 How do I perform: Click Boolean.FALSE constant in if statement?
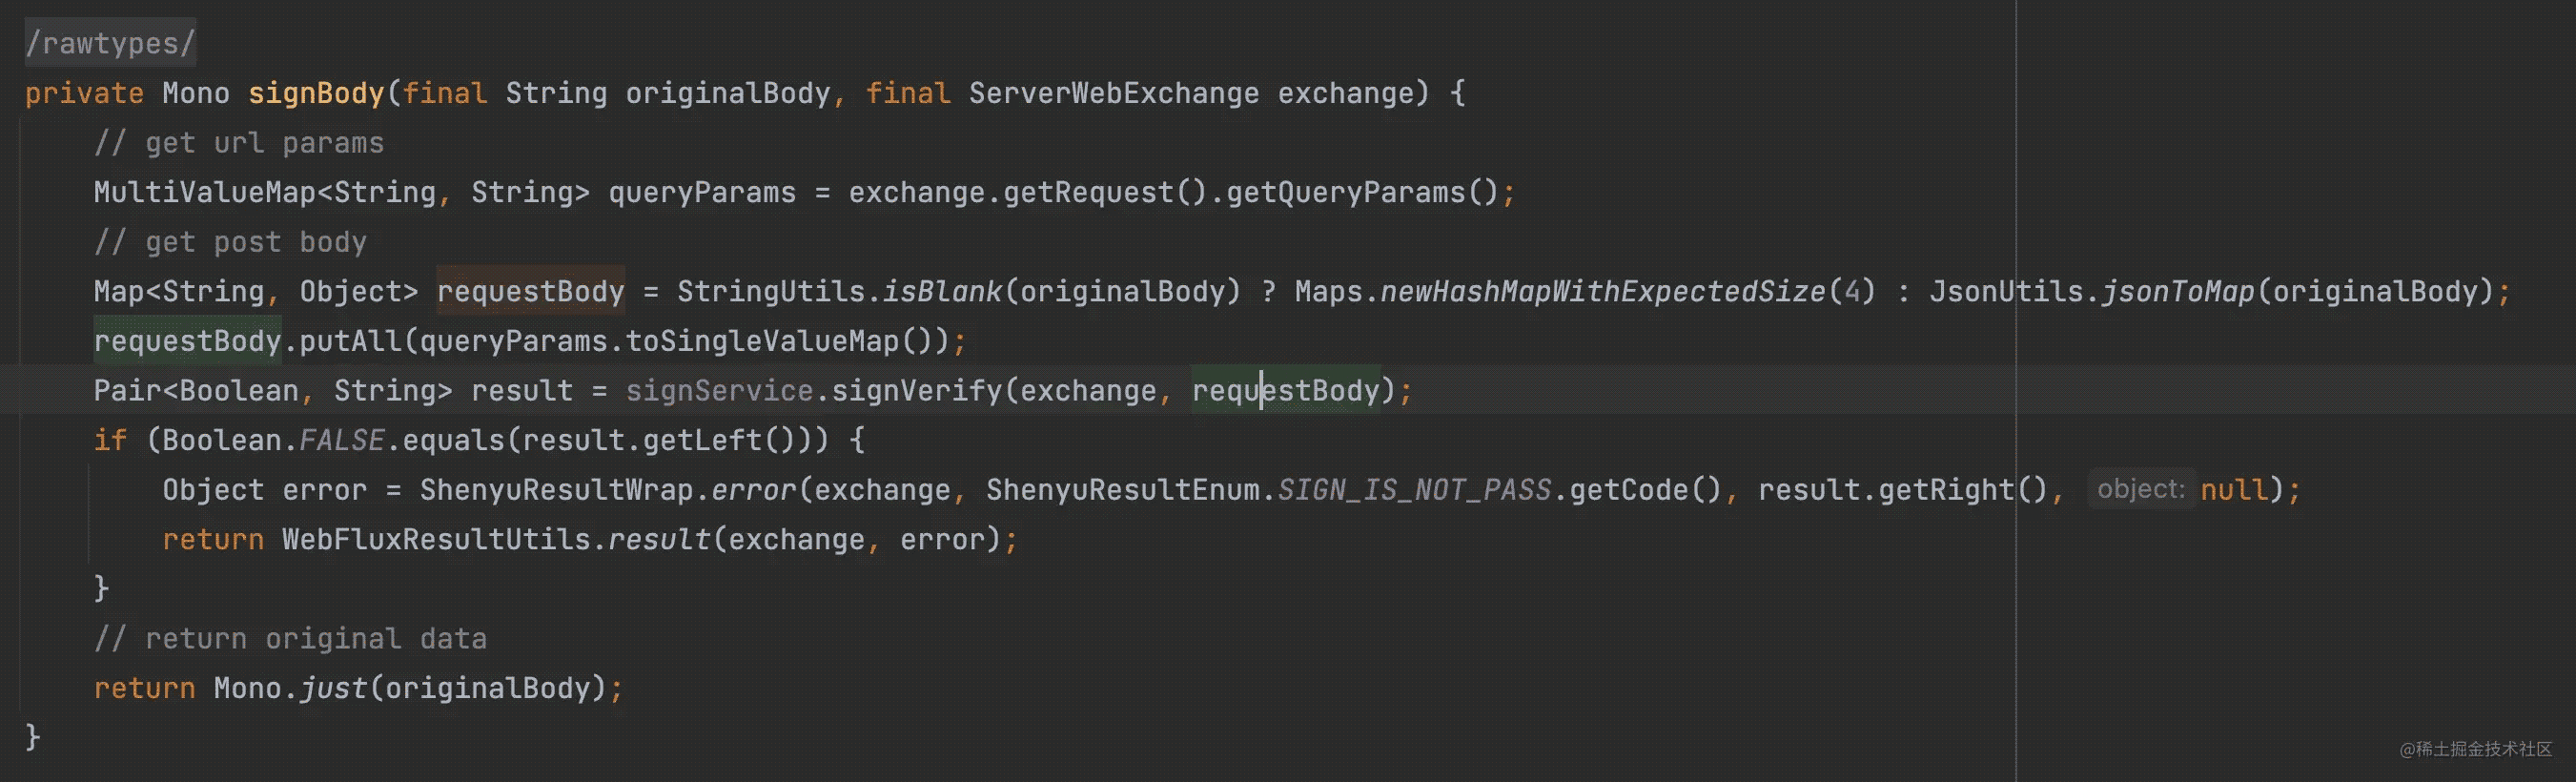273,440
